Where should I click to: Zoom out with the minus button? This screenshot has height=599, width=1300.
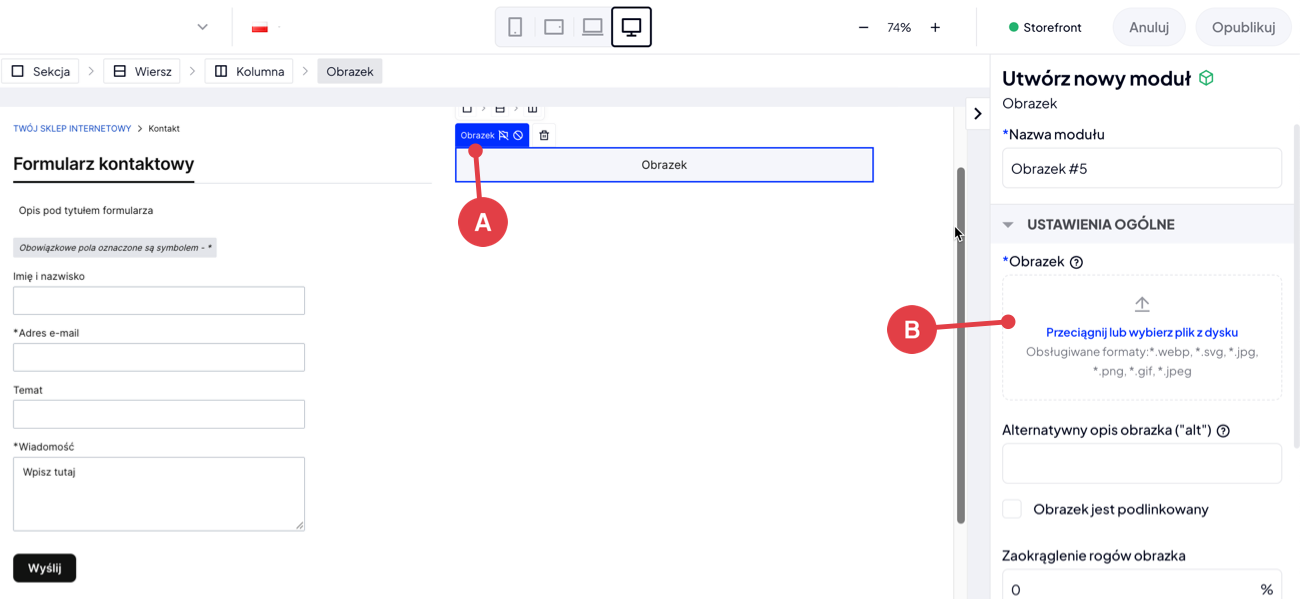[x=863, y=27]
